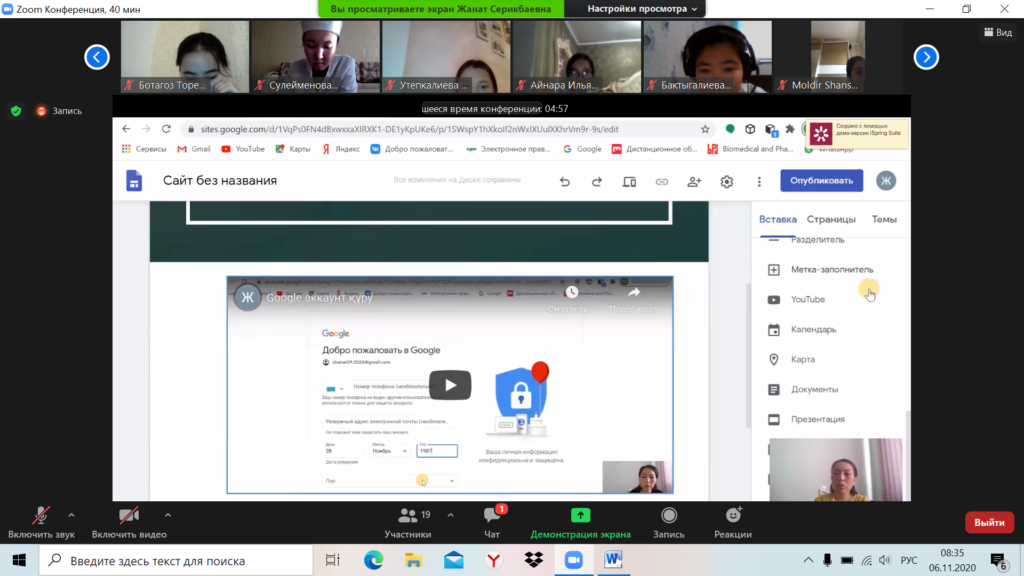
Task: Expand video options arrow next to camera
Action: click(x=168, y=515)
